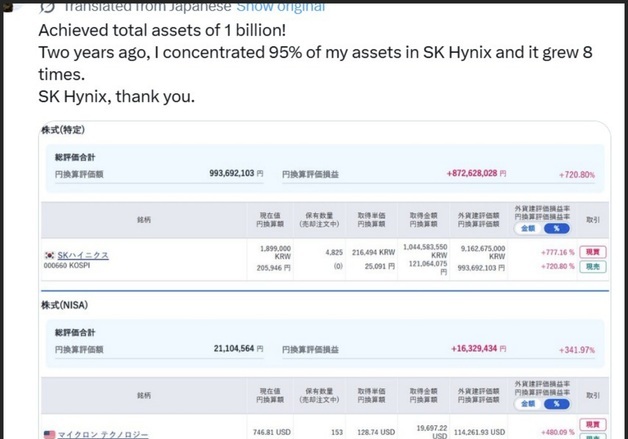Viewport: 628px width, 439px height.
Task: Click the 000660 KOSPI ticker code
Action: click(x=67, y=265)
